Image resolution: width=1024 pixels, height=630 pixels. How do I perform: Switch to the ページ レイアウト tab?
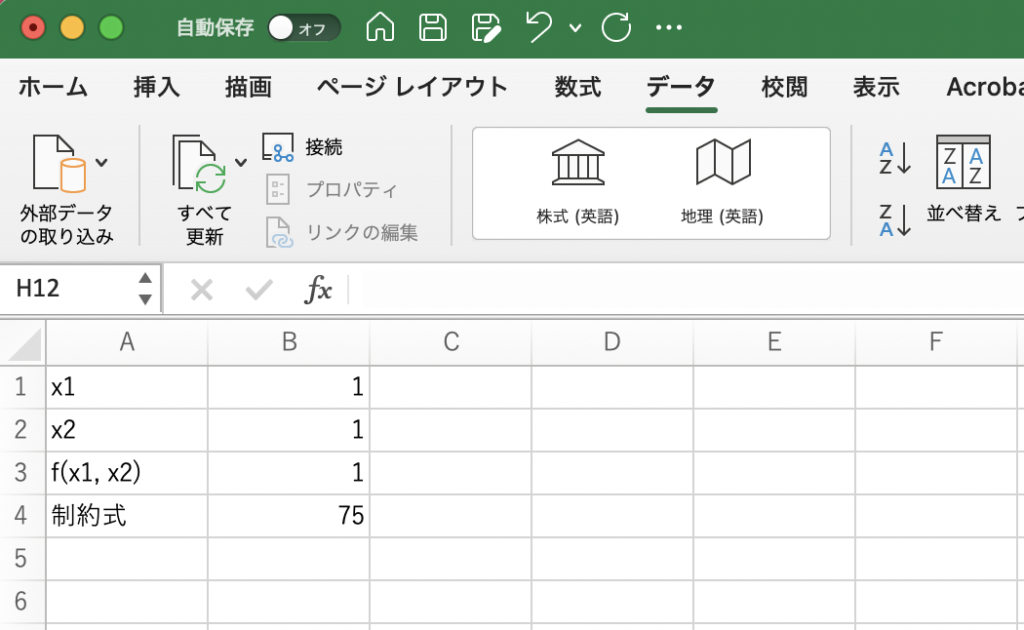[412, 87]
